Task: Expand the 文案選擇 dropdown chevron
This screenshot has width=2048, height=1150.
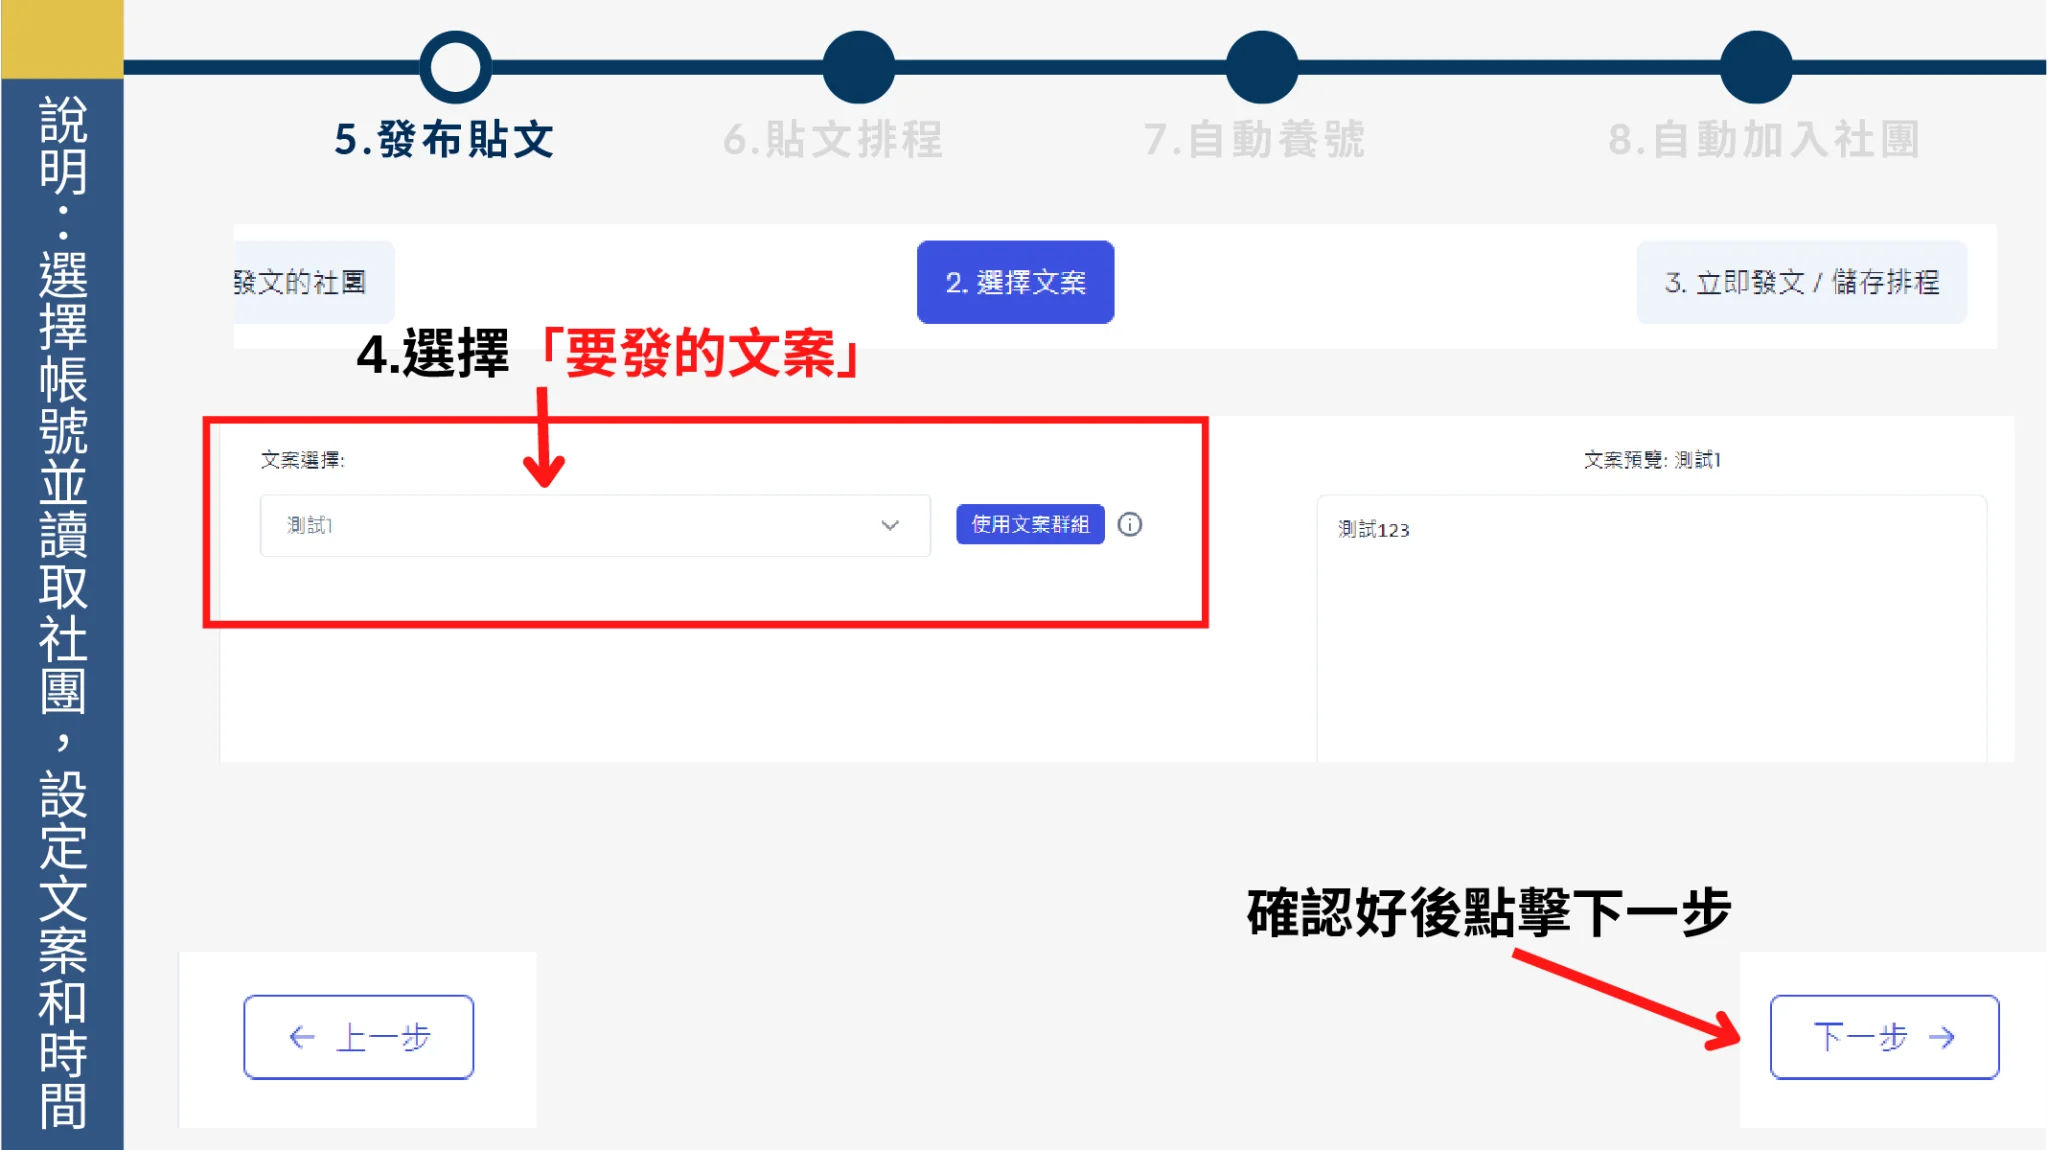Action: click(x=890, y=525)
